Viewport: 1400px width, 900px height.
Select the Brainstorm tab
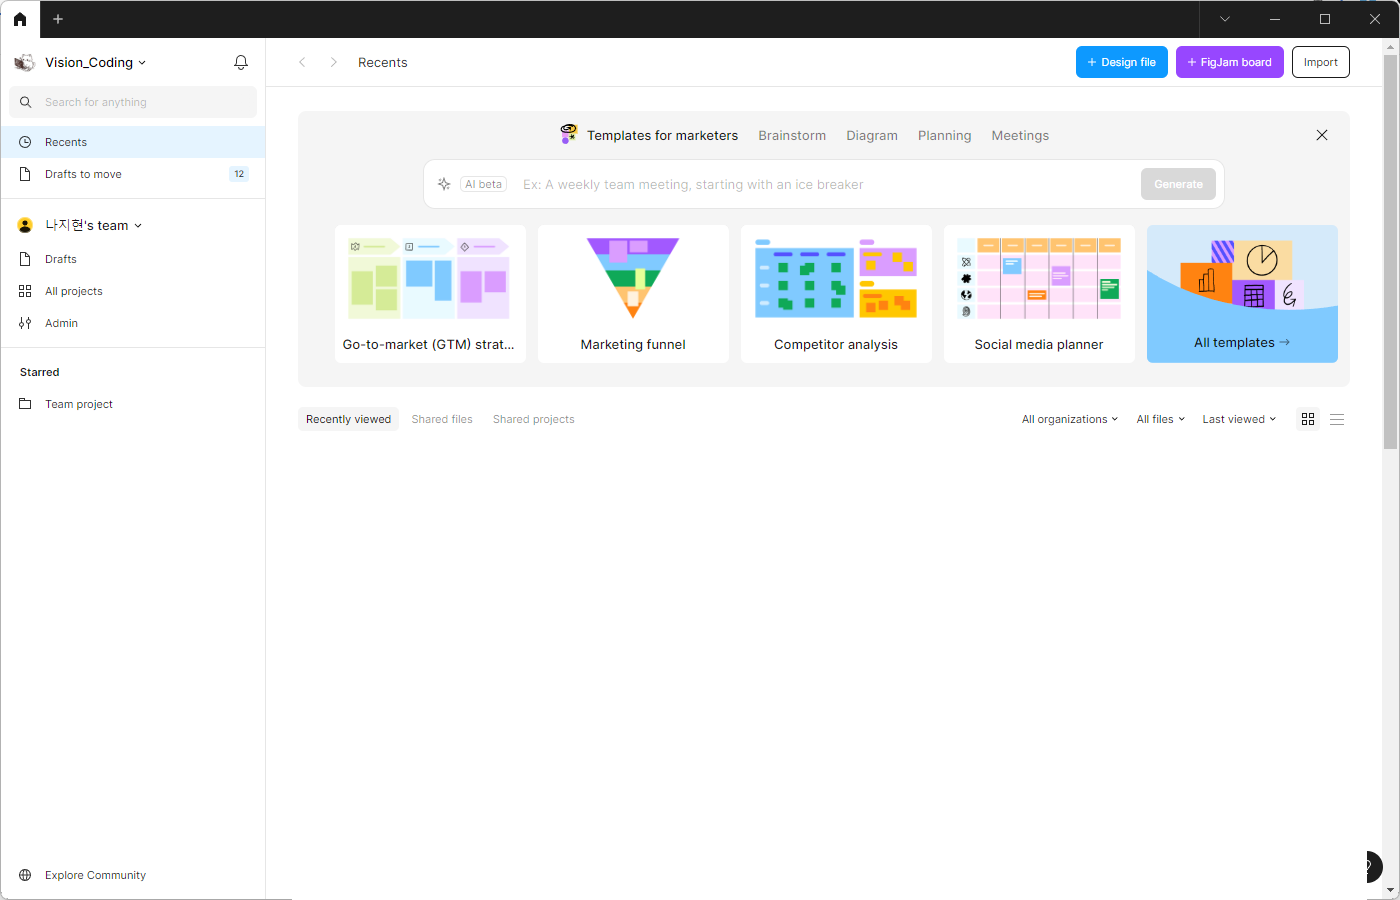[792, 135]
